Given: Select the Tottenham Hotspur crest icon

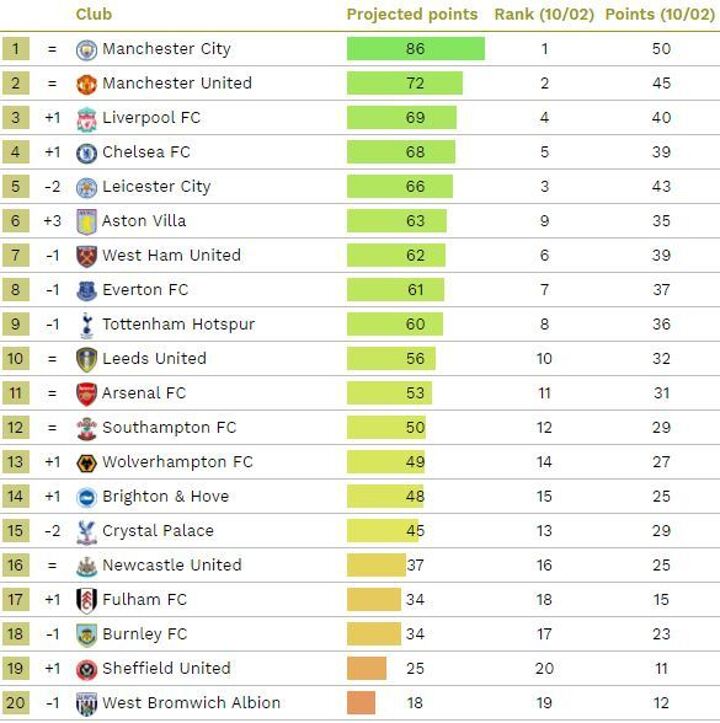Looking at the screenshot, I should [x=87, y=324].
